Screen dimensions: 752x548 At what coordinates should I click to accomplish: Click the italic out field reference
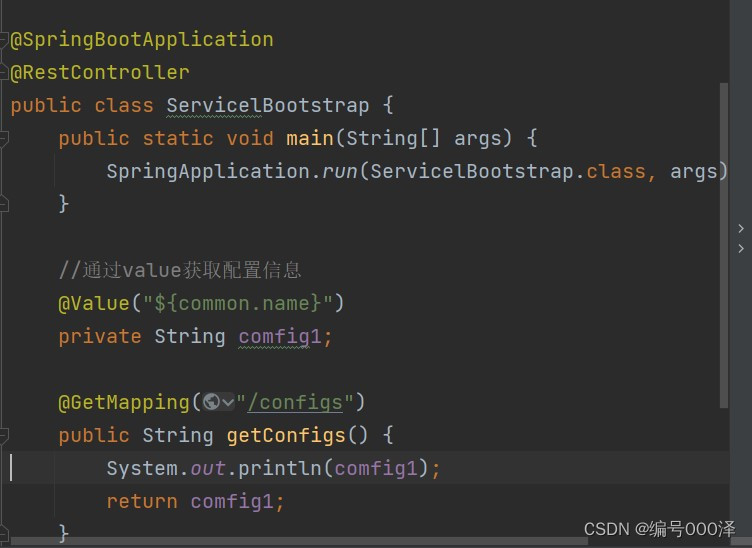[208, 468]
